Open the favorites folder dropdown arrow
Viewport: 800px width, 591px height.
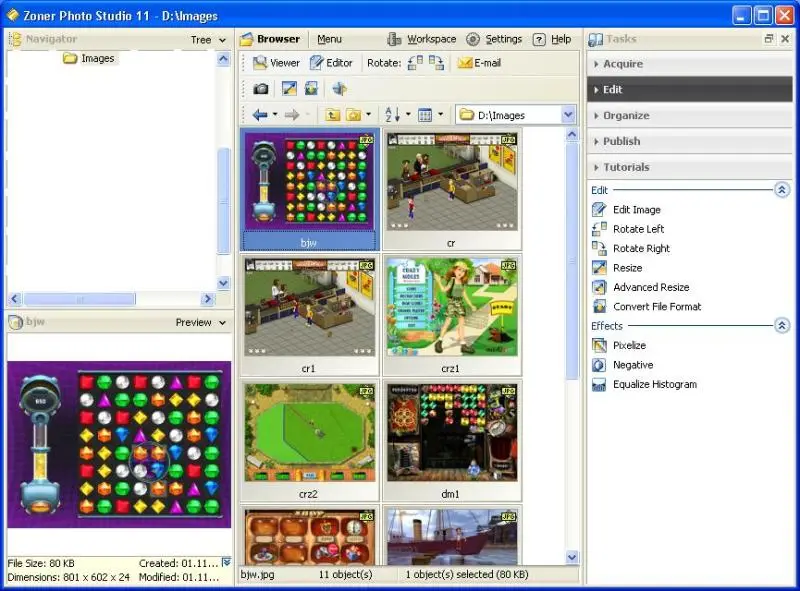(368, 115)
